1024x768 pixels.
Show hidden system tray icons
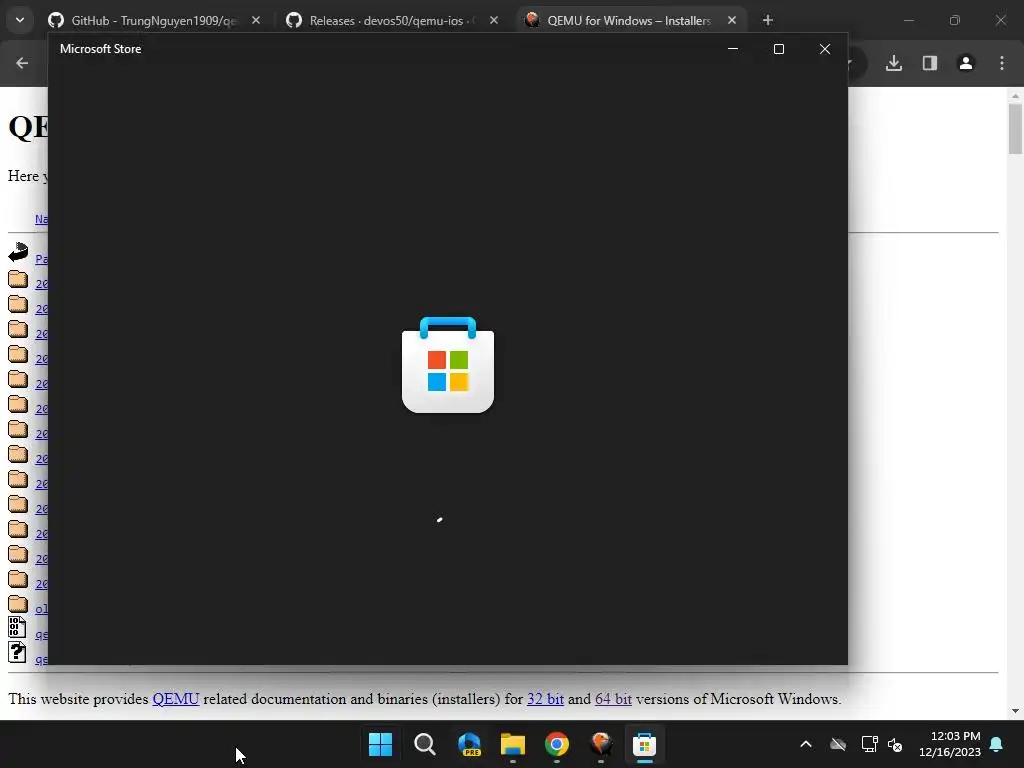[x=806, y=744]
